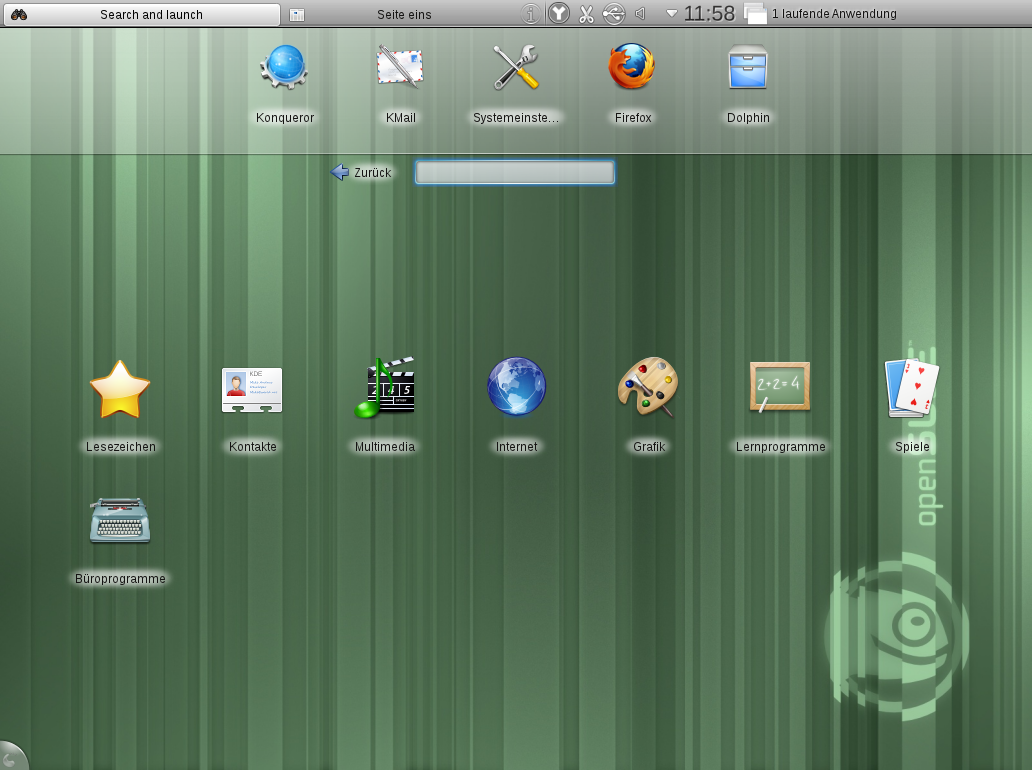Image resolution: width=1032 pixels, height=770 pixels.
Task: Focus the application search text field
Action: 515,173
